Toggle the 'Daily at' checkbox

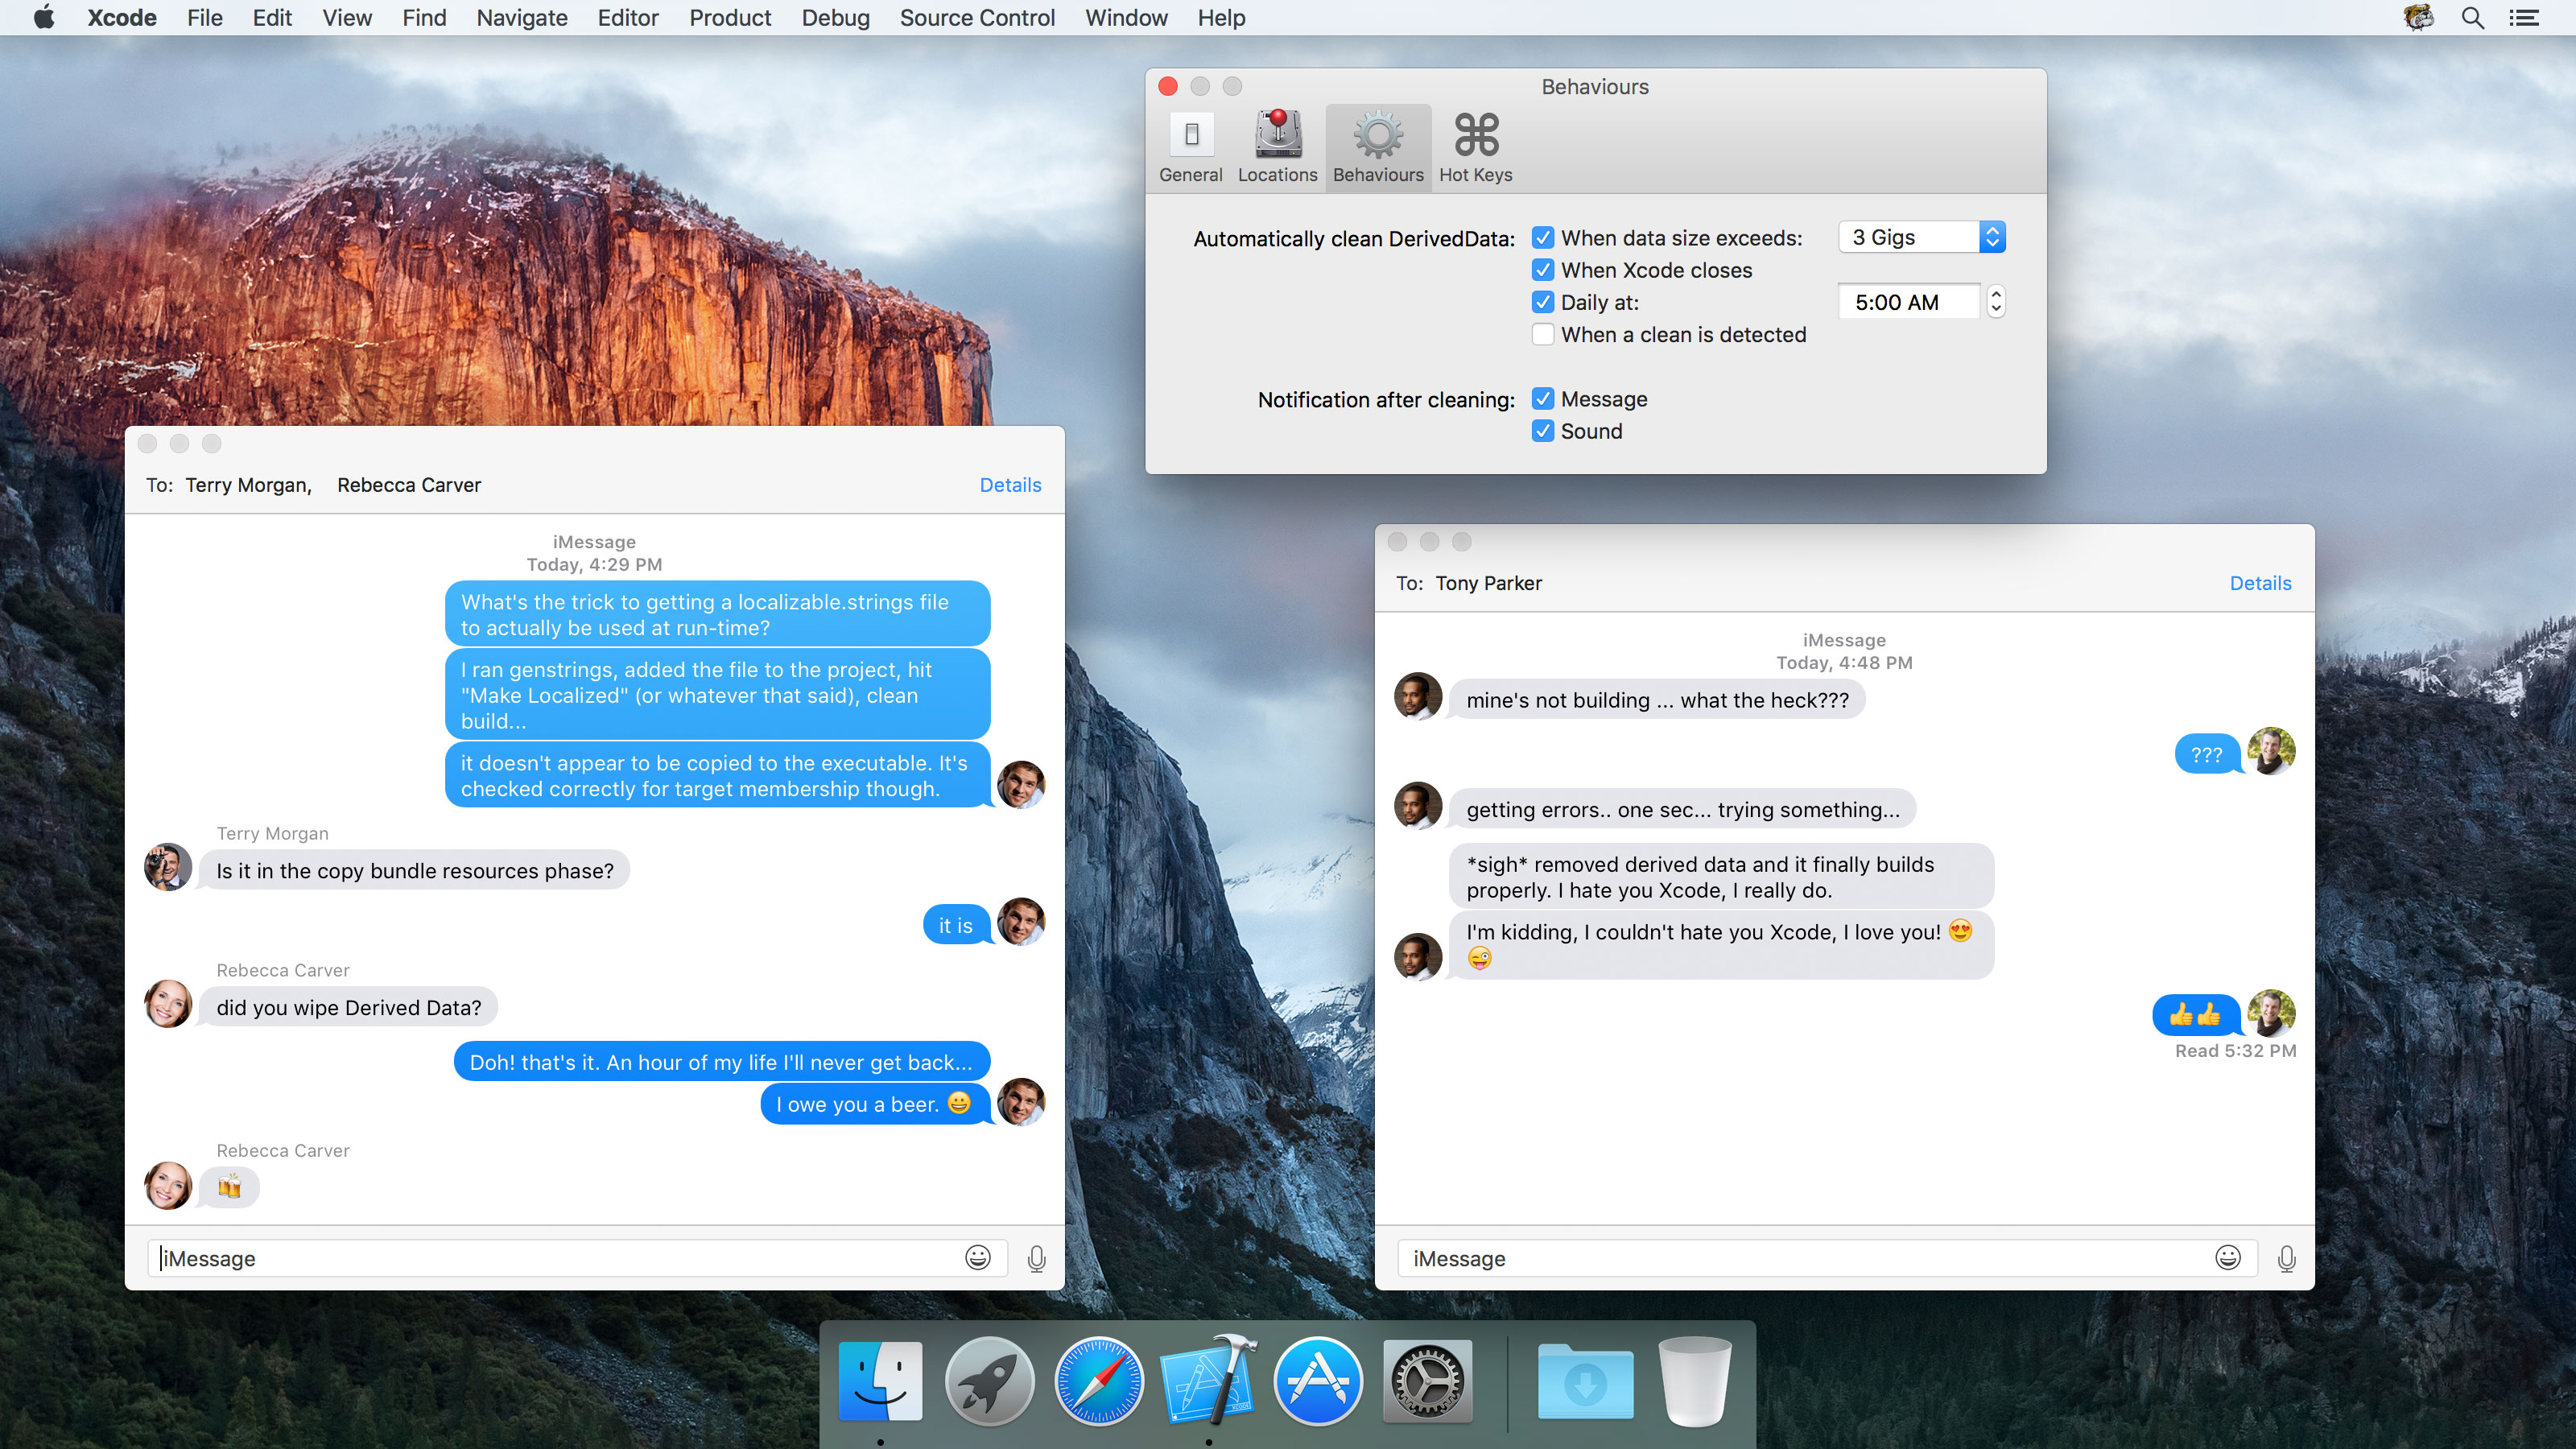[x=1543, y=302]
